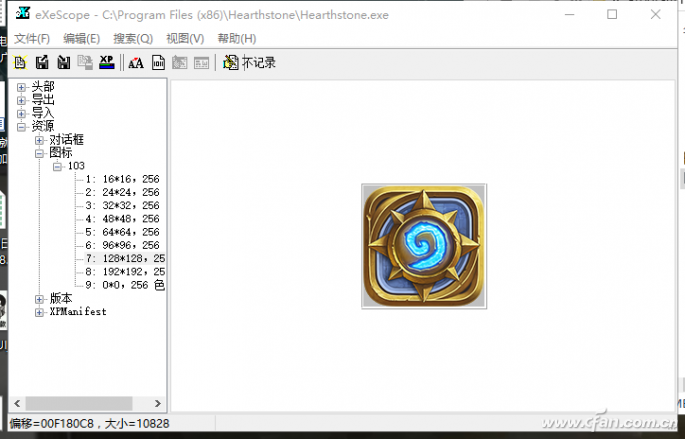
Task: Collapse the 资源 tree node
Action: coord(21,127)
